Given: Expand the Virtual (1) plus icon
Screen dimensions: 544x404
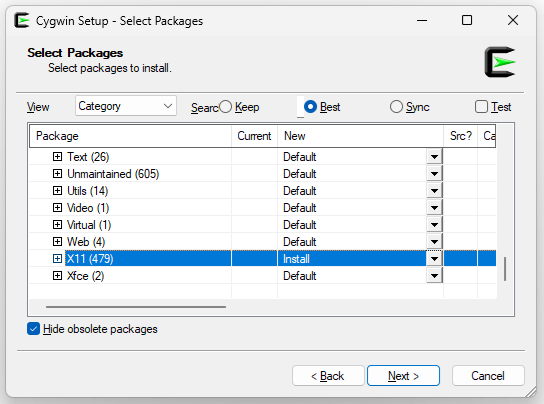Looking at the screenshot, I should point(57,225).
